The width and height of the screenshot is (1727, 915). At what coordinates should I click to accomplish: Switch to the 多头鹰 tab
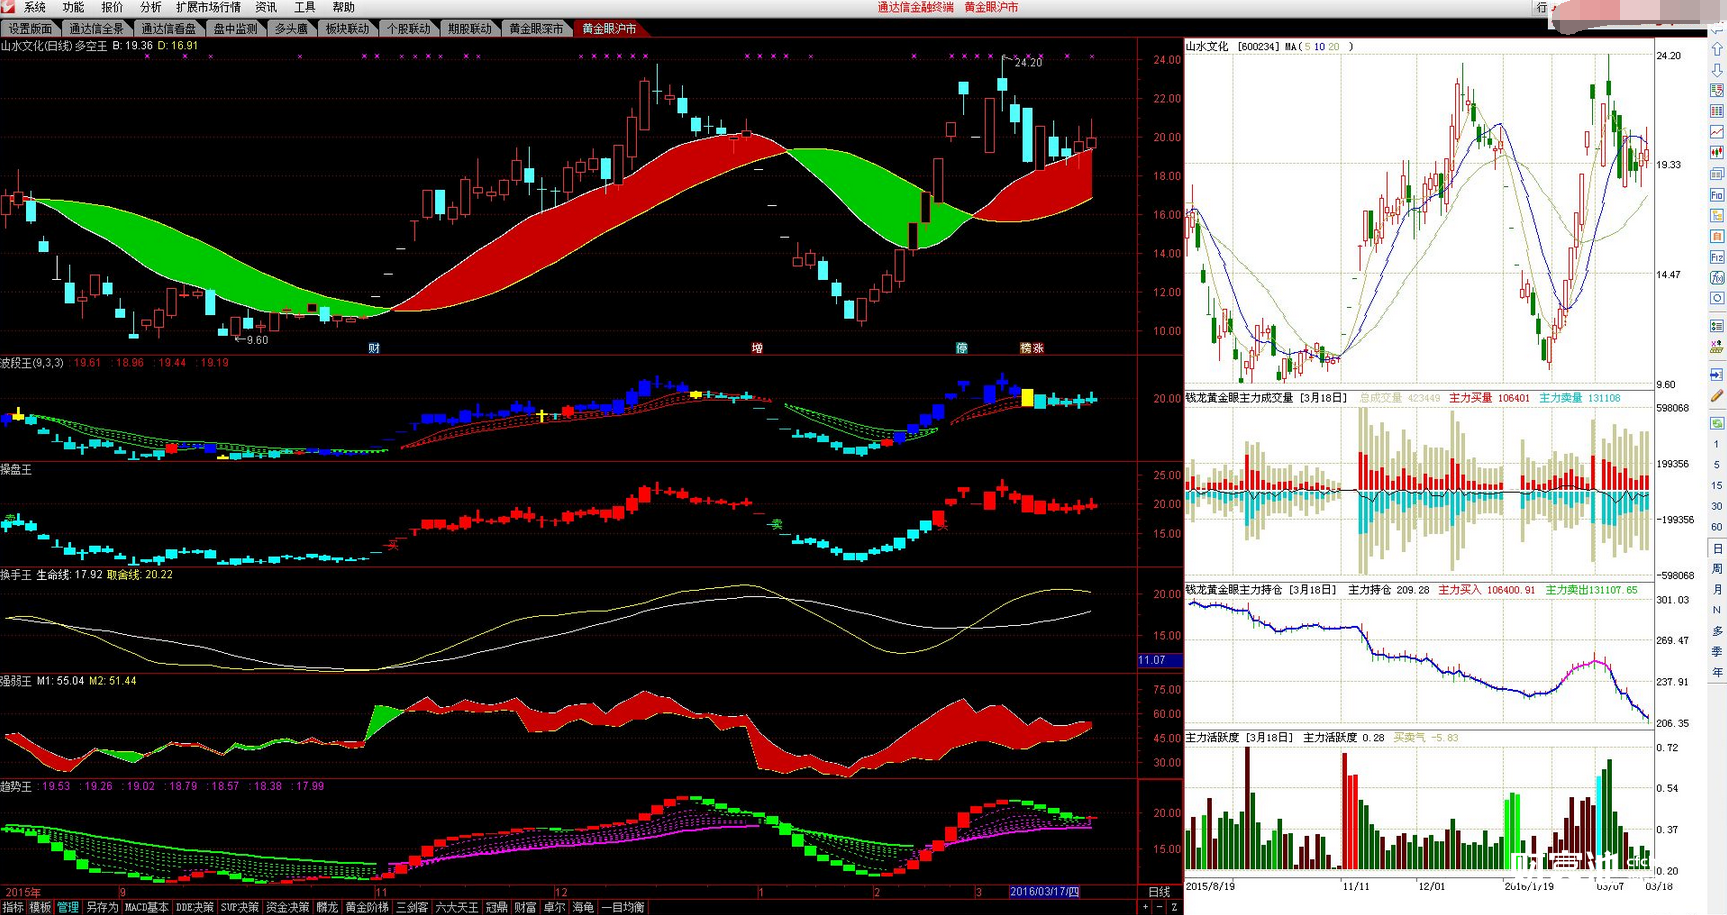tap(291, 29)
